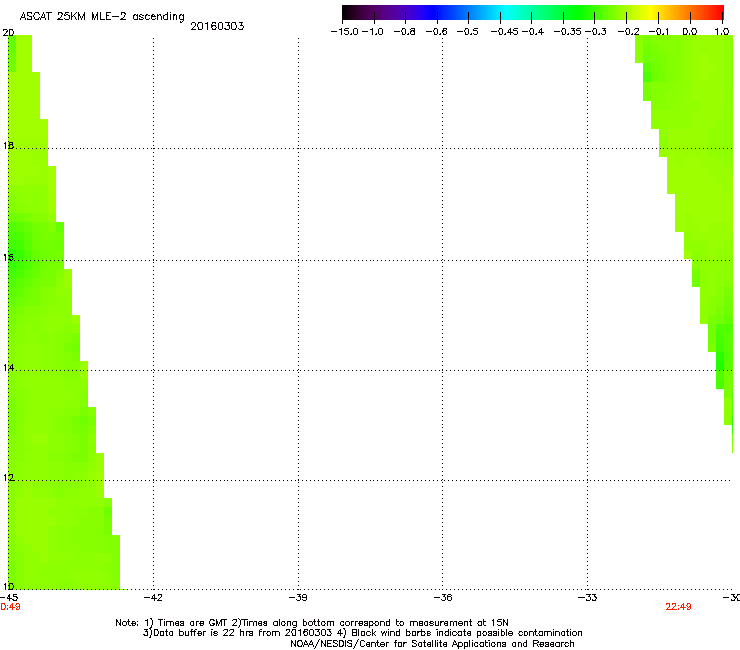Click the red 0:49 time stamp
The image size is (740, 650).
(10, 607)
